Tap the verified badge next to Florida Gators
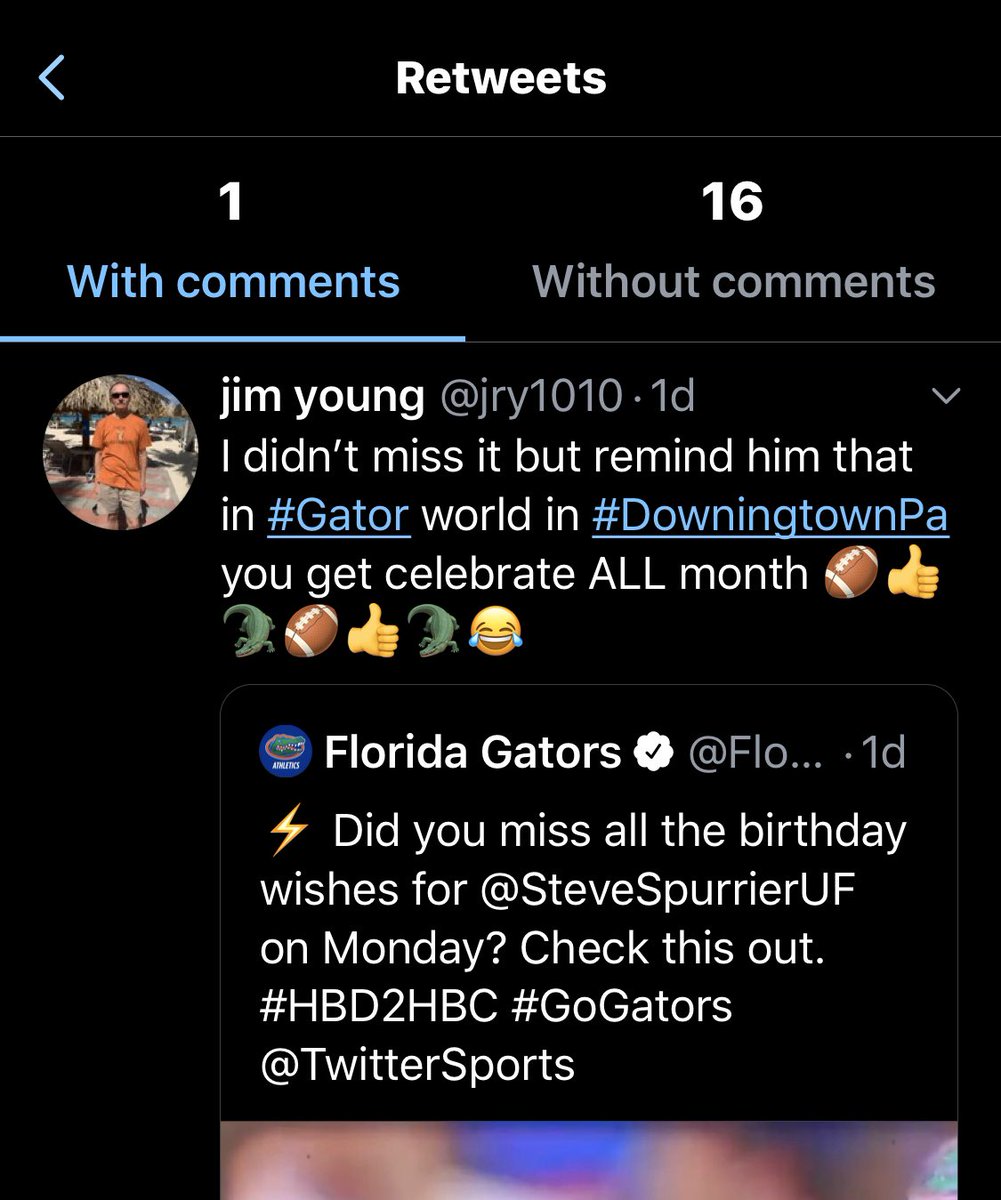 pos(655,752)
